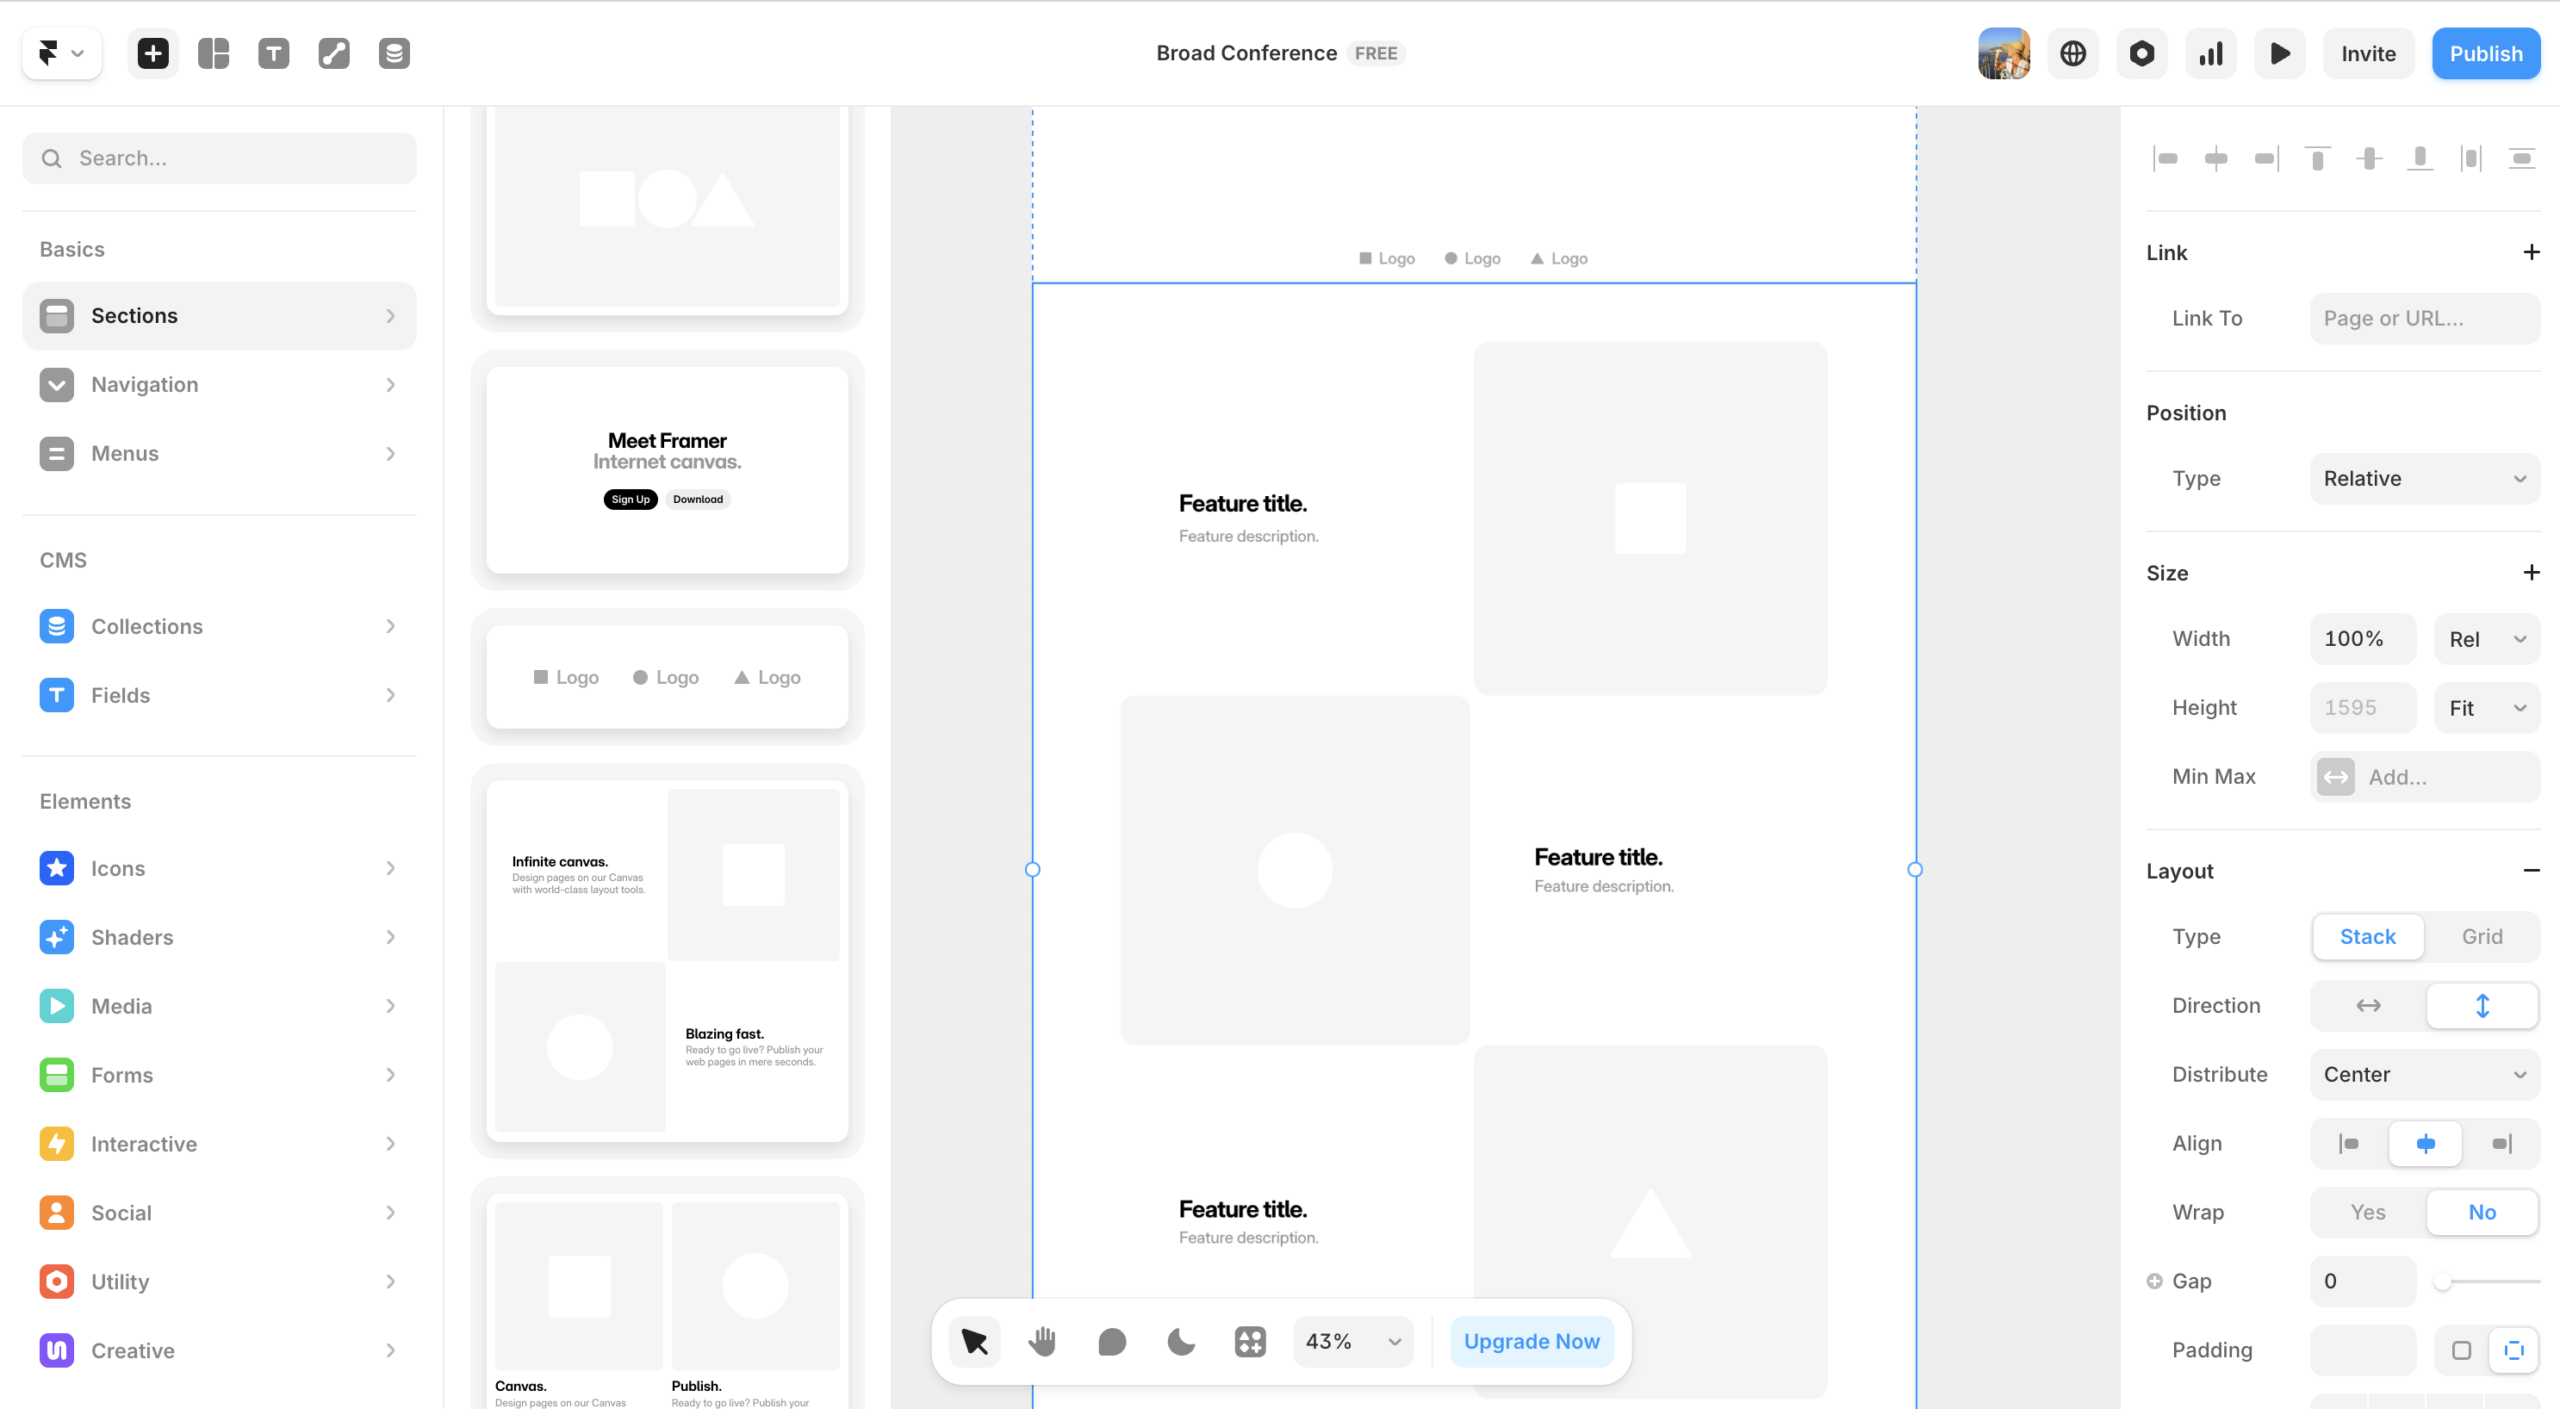Open the Shaders category
This screenshot has width=2560, height=1409.
click(219, 937)
